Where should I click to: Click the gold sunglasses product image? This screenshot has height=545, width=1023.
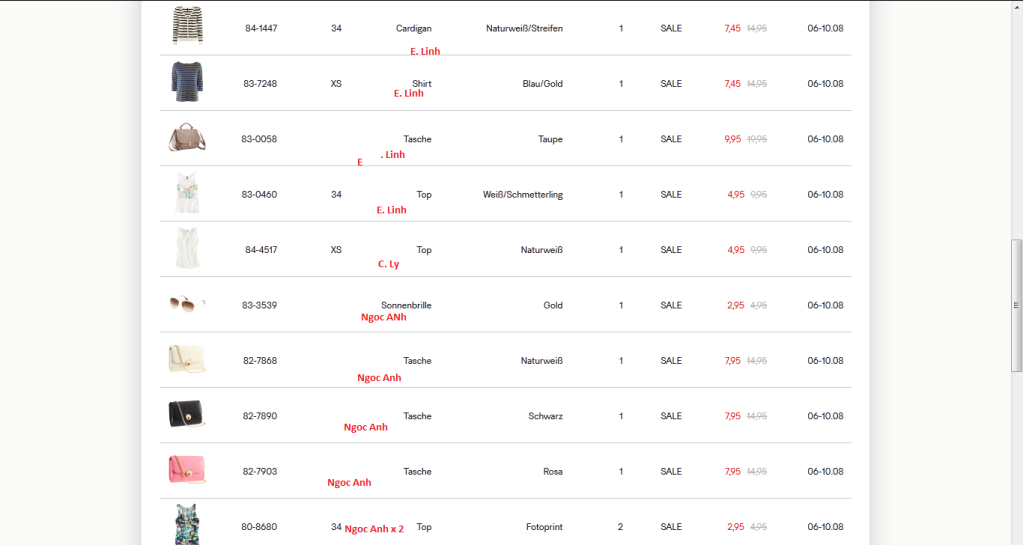[x=183, y=303]
